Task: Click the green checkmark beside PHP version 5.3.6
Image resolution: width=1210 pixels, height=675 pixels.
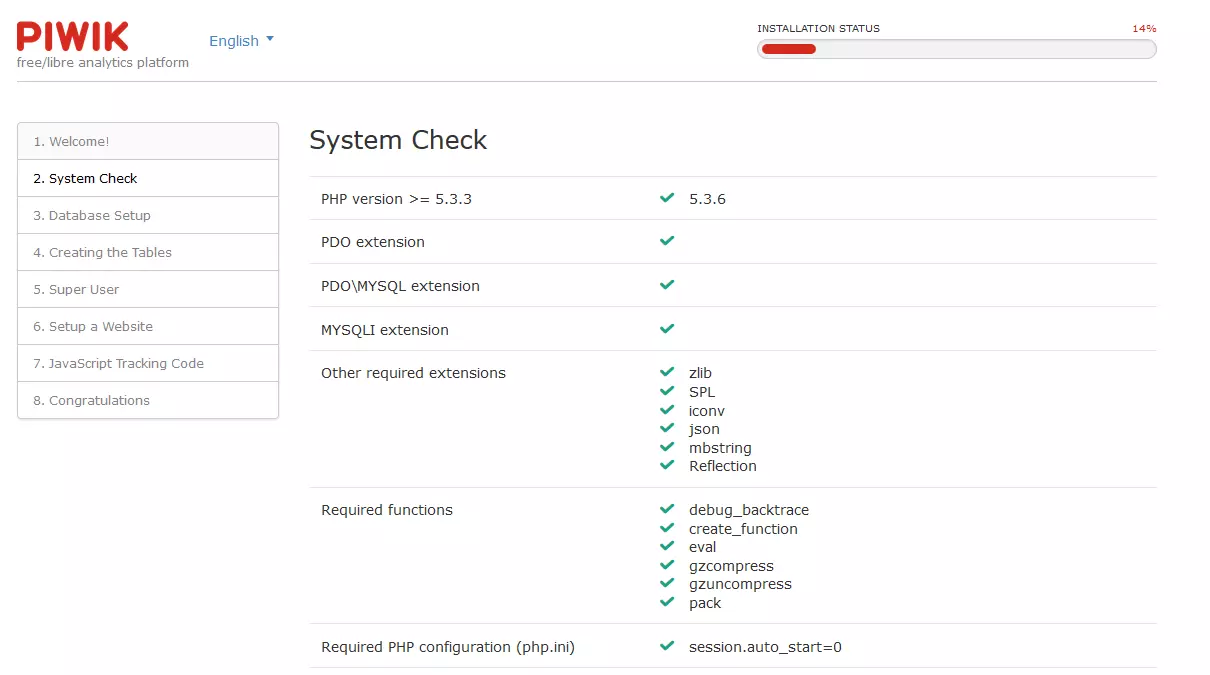Action: click(667, 198)
